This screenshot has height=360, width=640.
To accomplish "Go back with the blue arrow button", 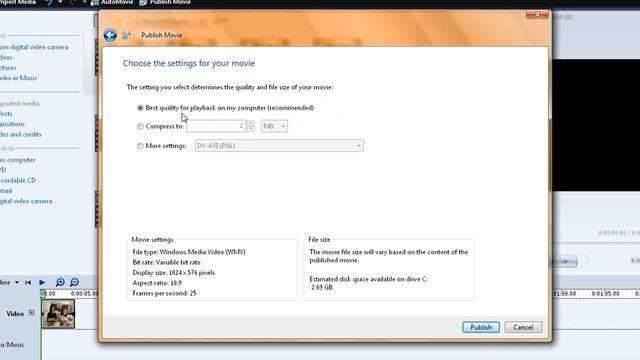I will (110, 35).
